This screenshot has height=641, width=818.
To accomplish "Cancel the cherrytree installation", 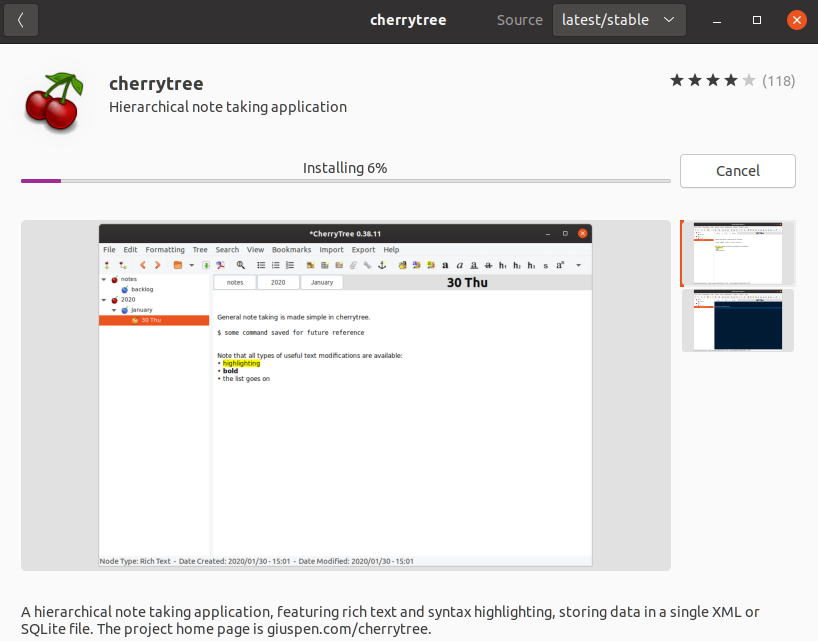I will (737, 171).
